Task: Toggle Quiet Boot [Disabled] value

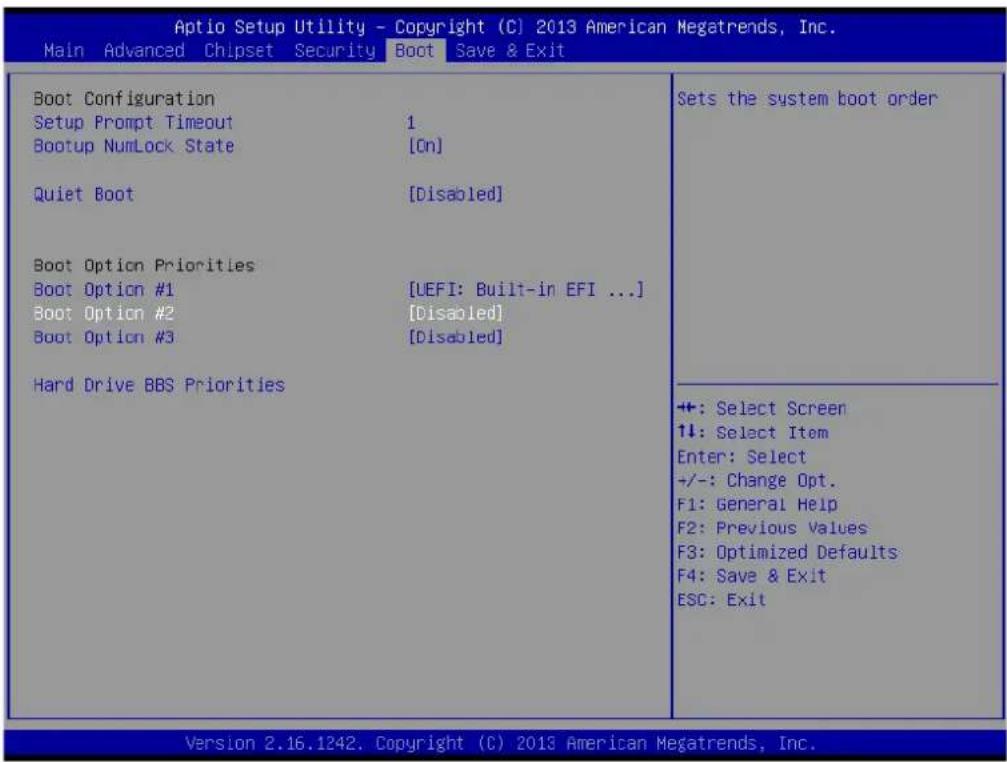Action: [455, 194]
